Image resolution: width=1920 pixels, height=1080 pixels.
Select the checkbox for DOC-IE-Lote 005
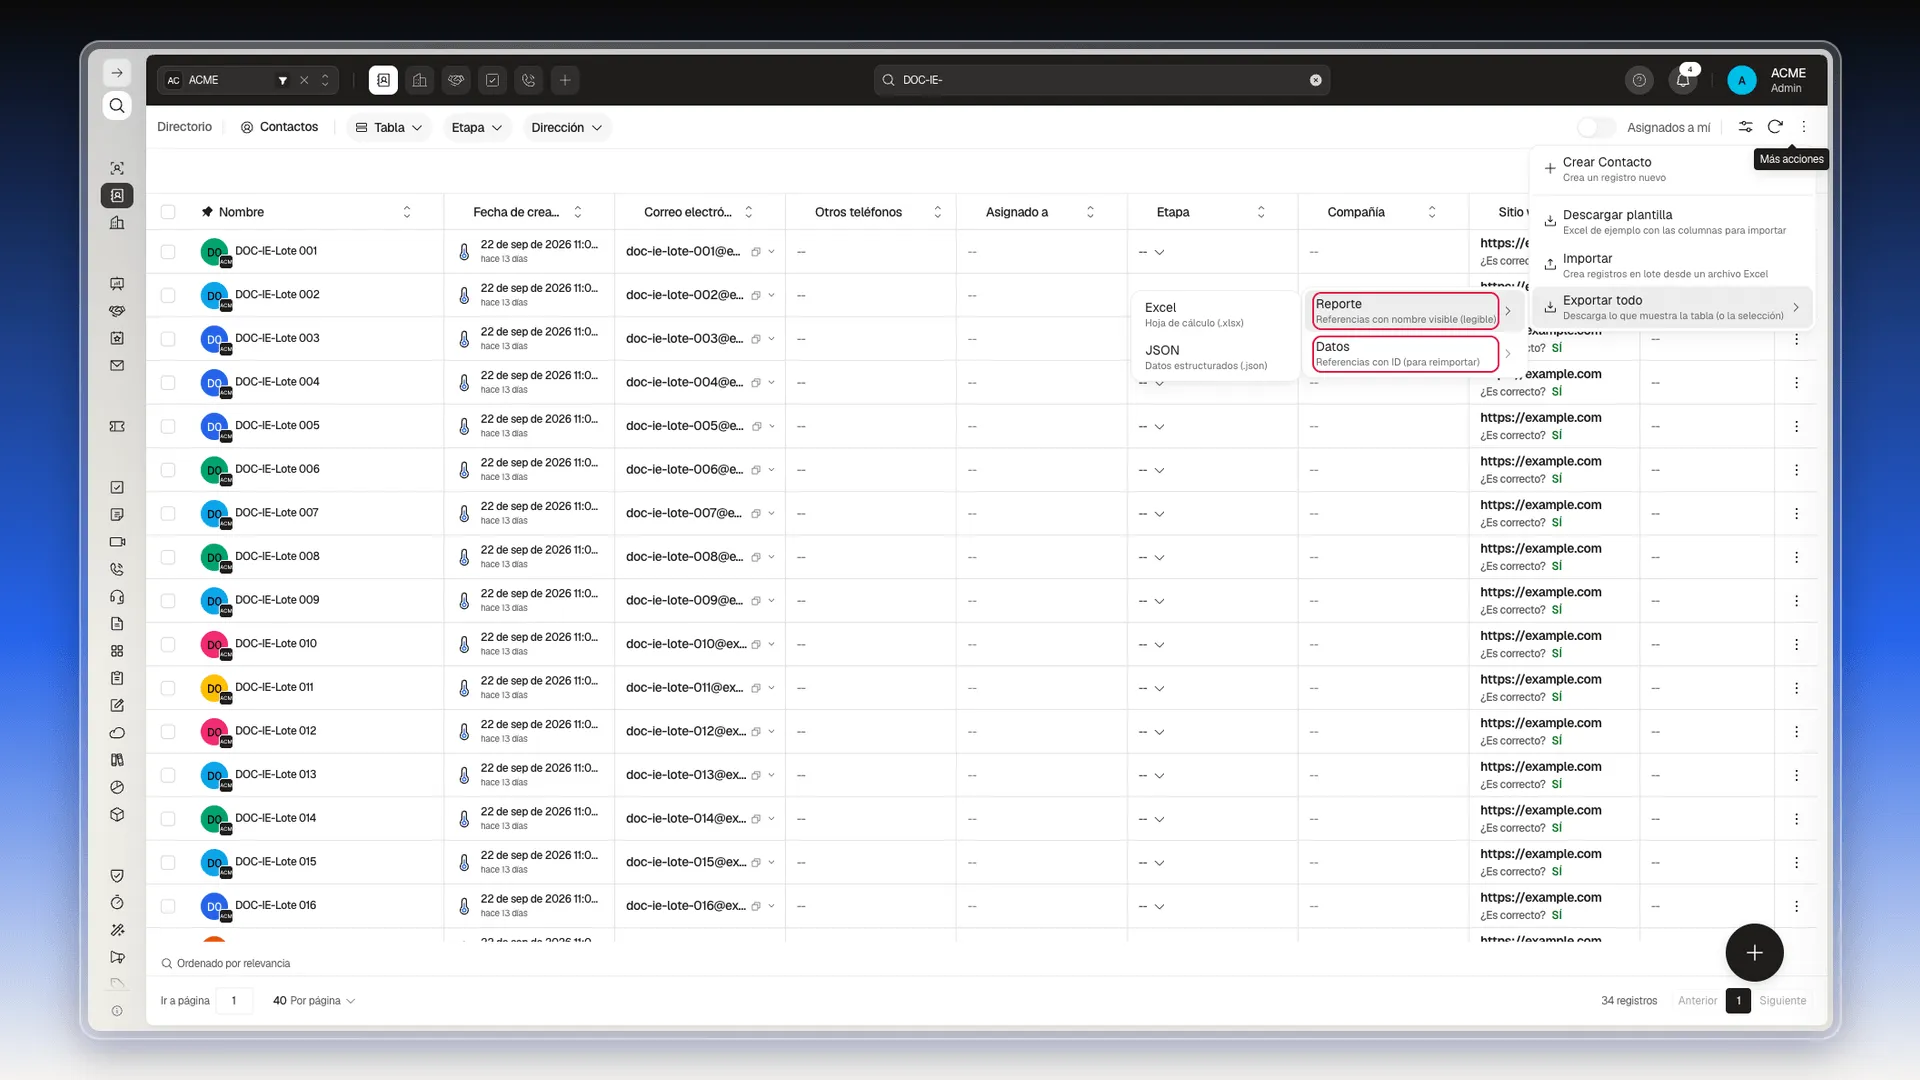click(x=168, y=426)
